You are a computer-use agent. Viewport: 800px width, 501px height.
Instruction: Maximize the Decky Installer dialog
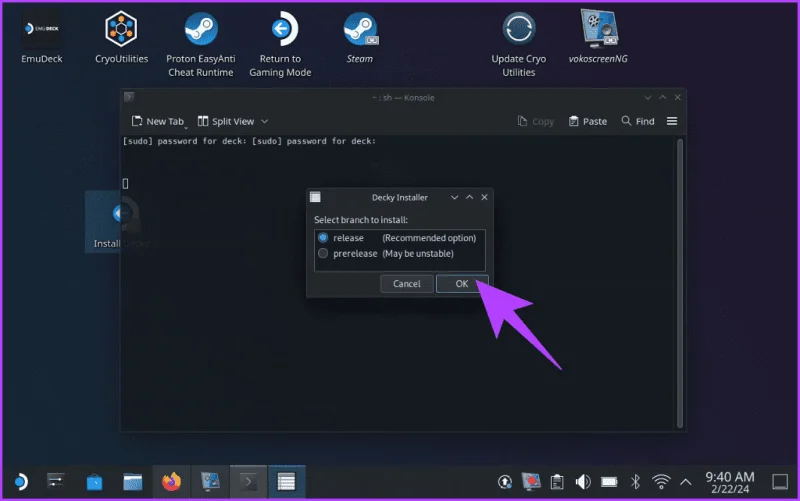pyautogui.click(x=469, y=197)
